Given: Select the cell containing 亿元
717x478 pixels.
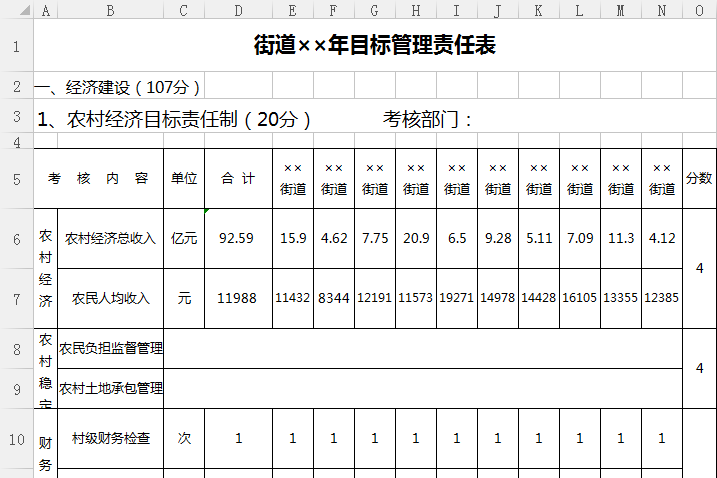Looking at the screenshot, I should pyautogui.click(x=184, y=238).
